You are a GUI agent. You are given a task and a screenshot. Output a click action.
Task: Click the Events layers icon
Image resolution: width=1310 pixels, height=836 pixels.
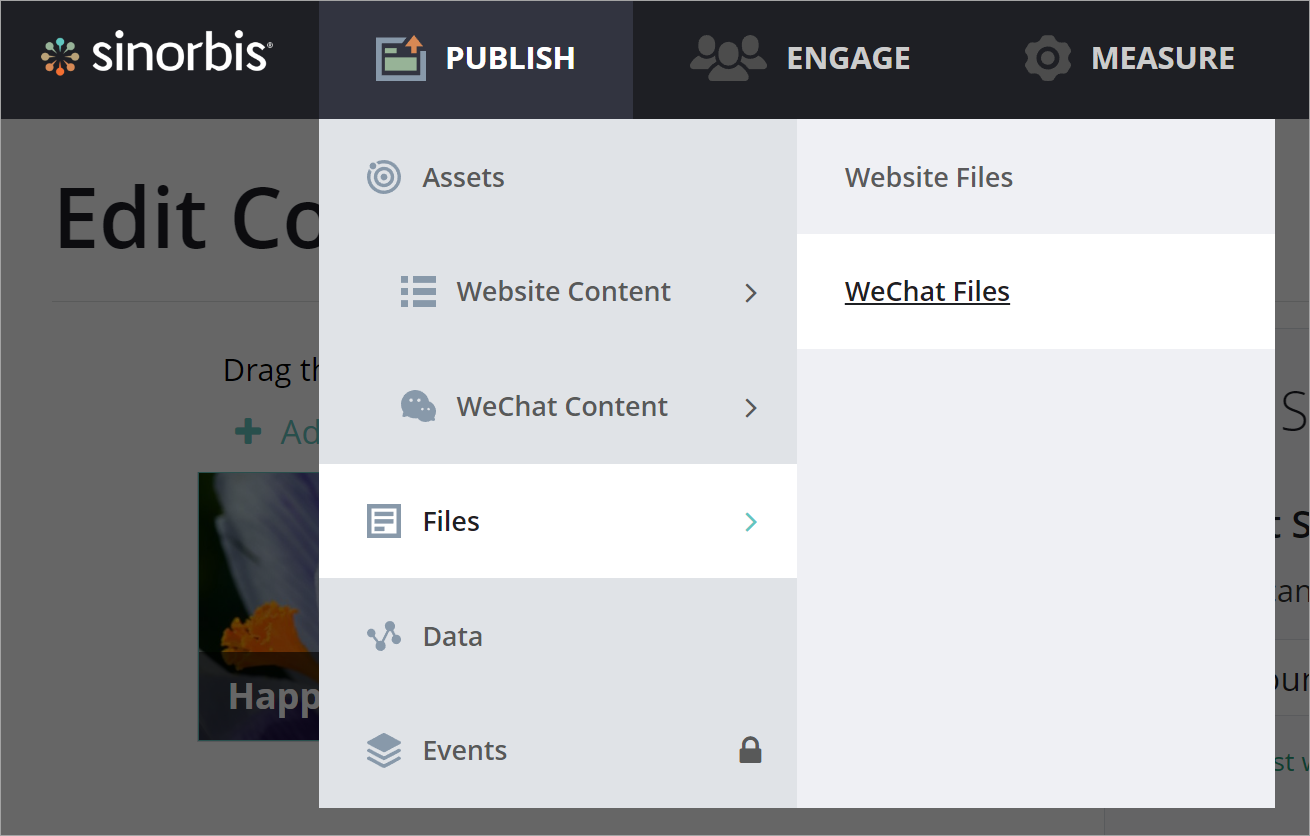click(384, 750)
